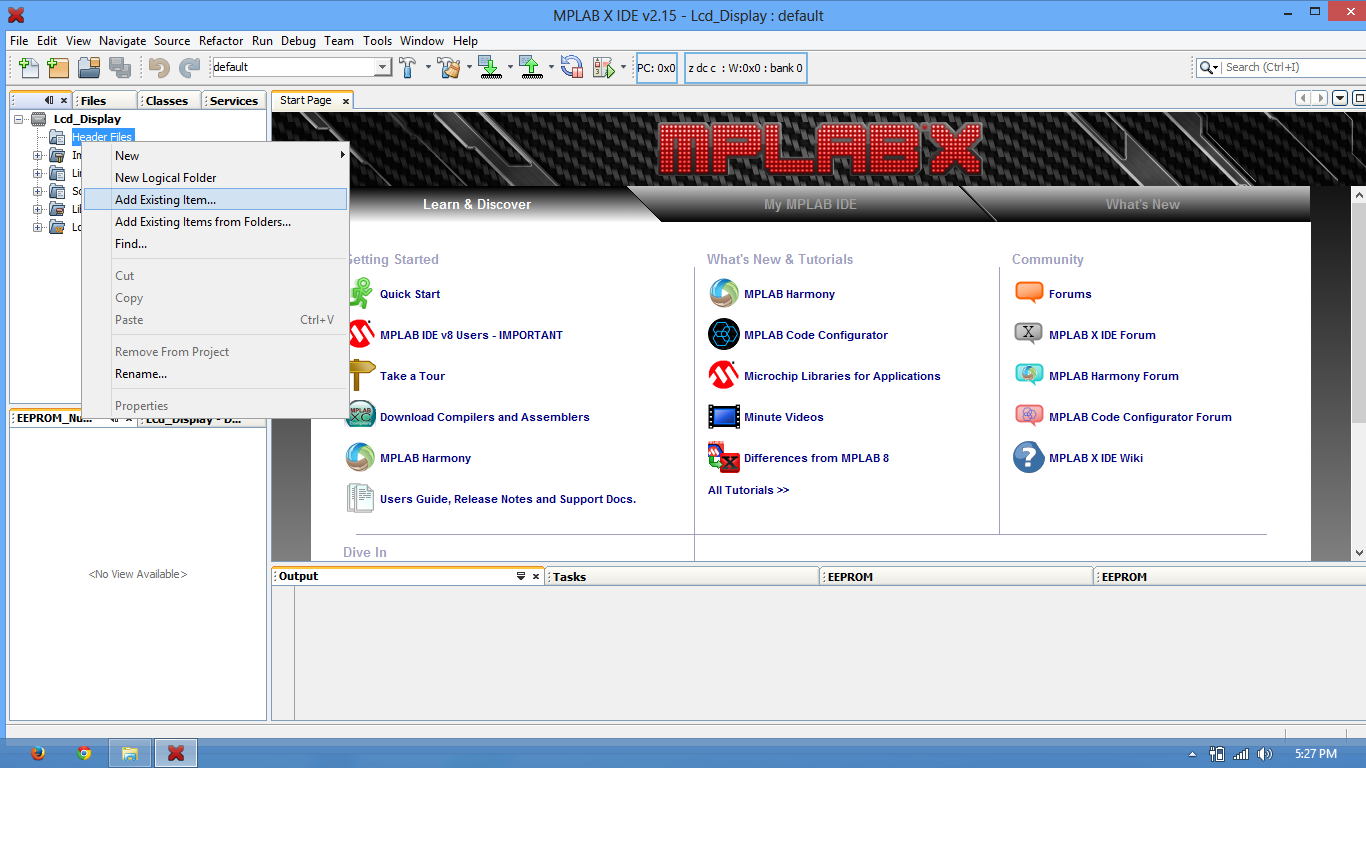The width and height of the screenshot is (1366, 846).
Task: Click the MPLAB Code Configurator hexagon icon
Action: pos(723,334)
